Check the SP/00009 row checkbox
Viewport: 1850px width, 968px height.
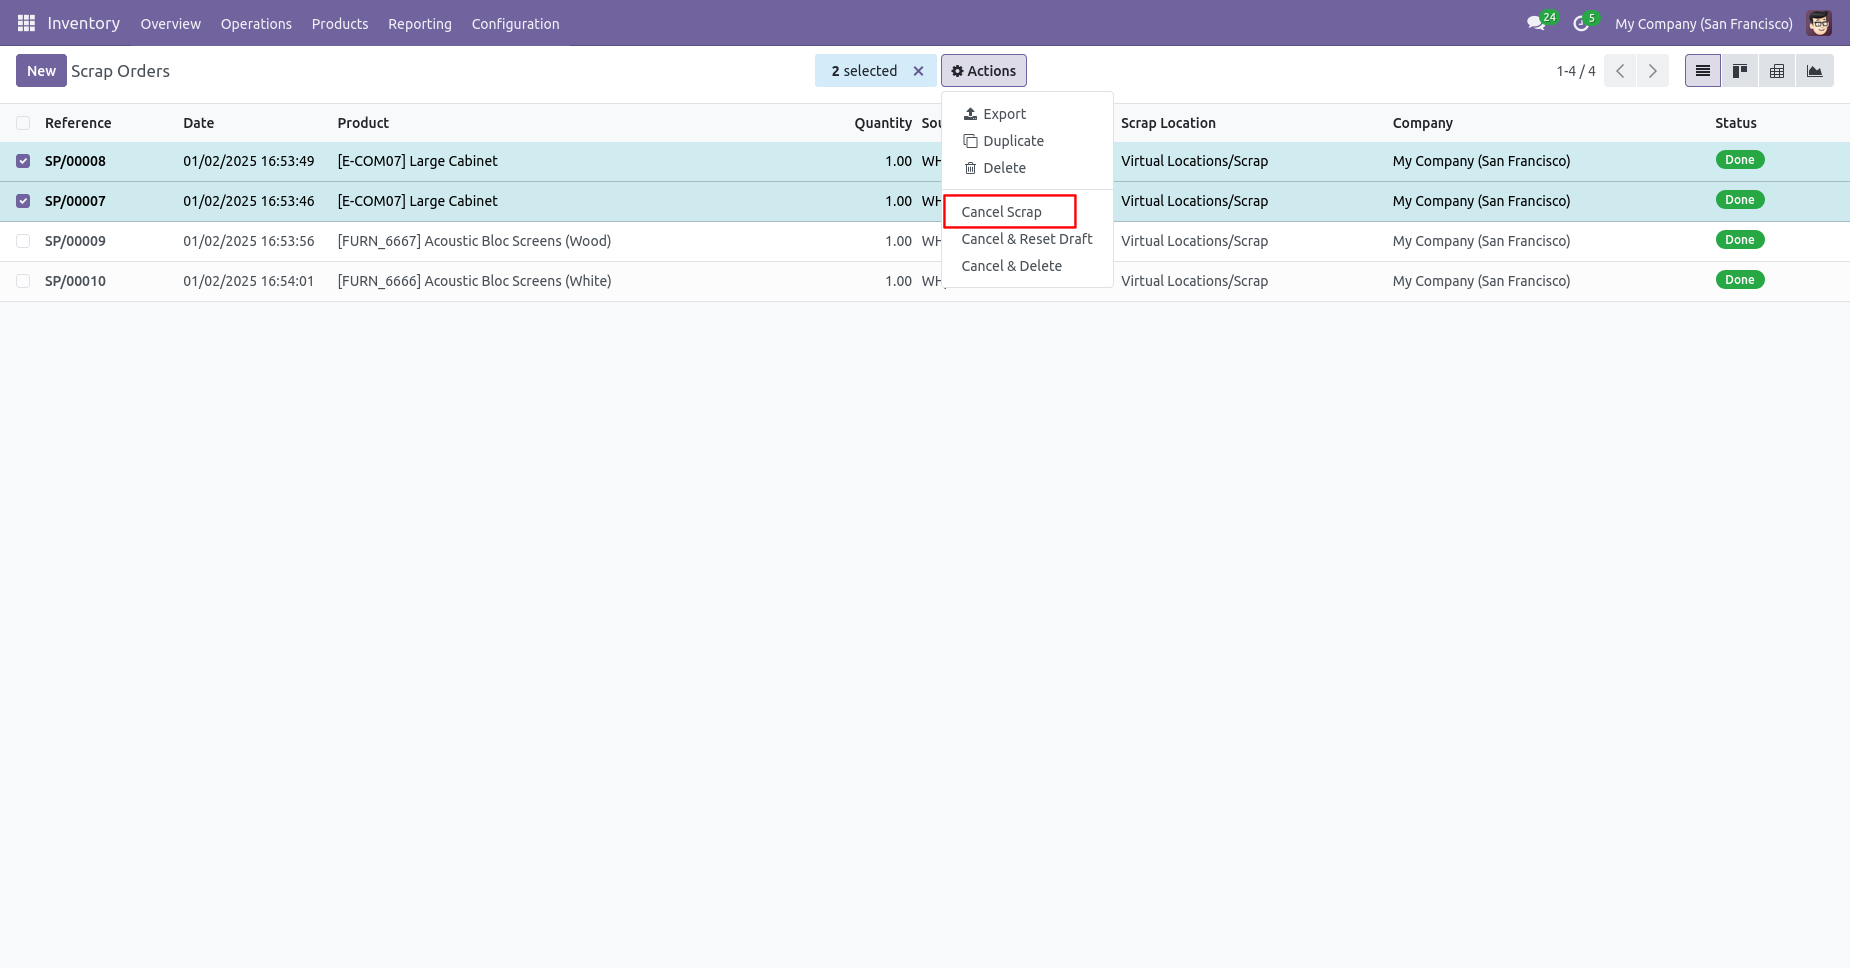coord(23,241)
